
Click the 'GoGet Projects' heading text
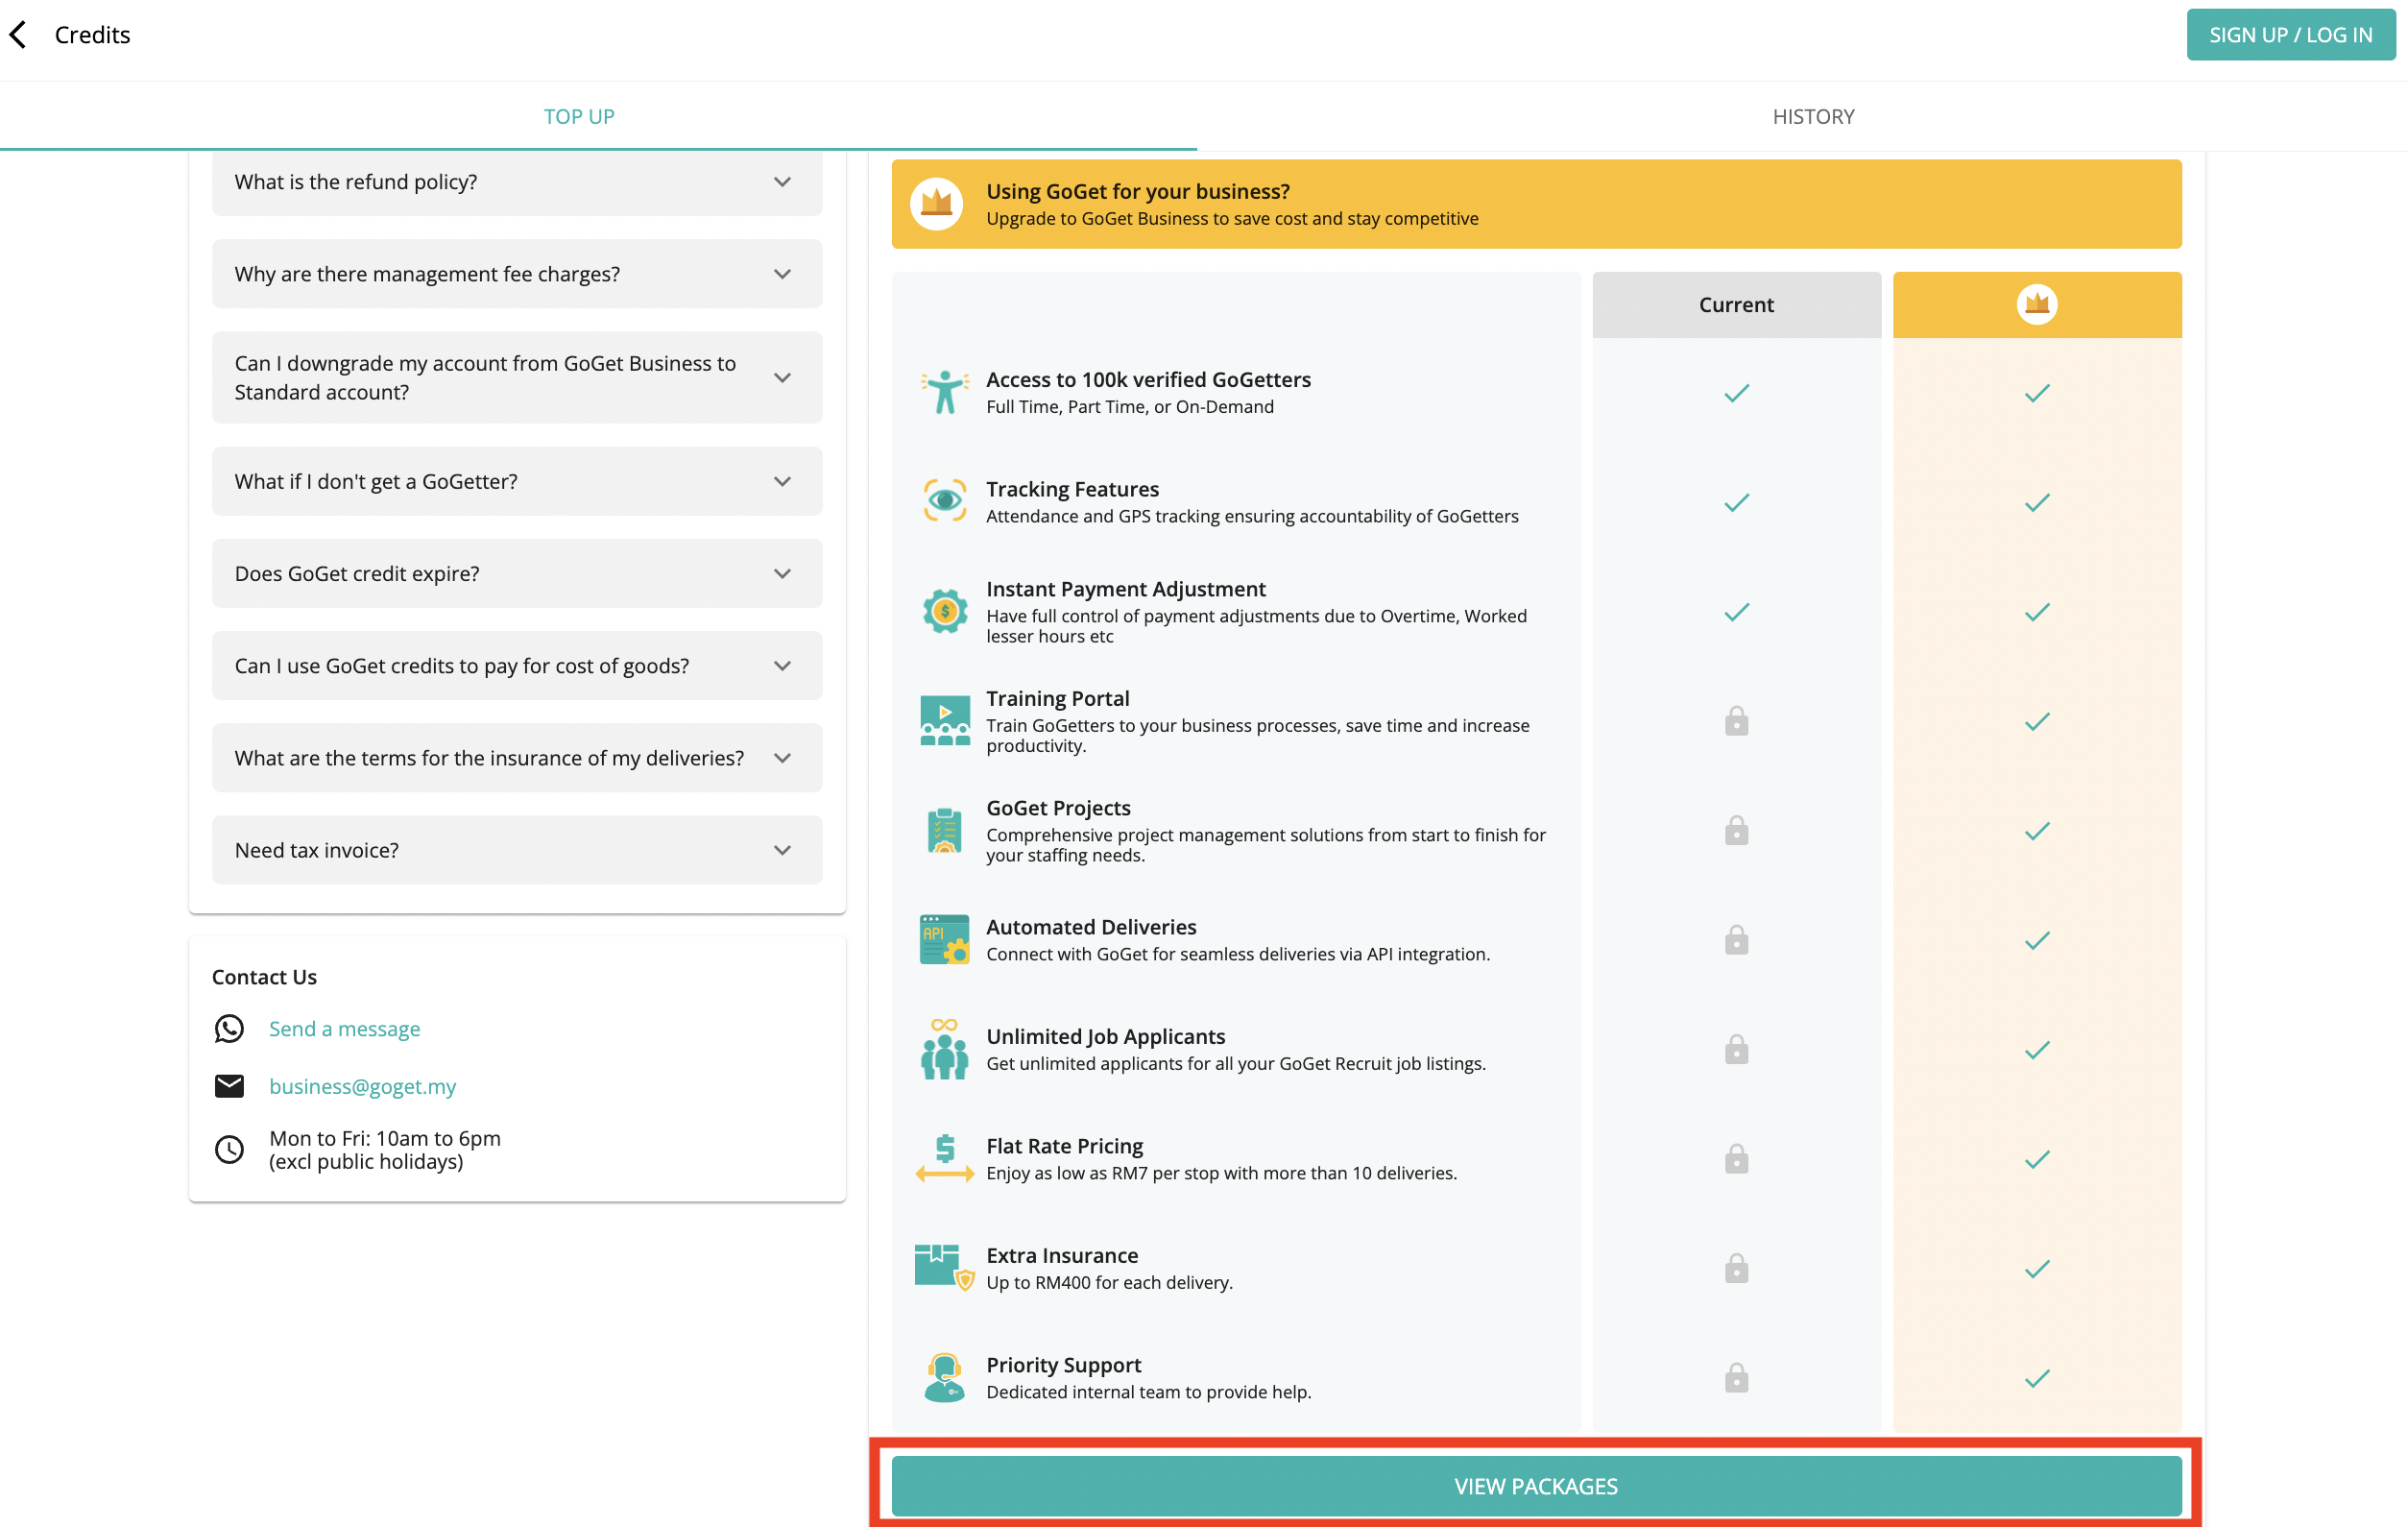click(x=1058, y=808)
